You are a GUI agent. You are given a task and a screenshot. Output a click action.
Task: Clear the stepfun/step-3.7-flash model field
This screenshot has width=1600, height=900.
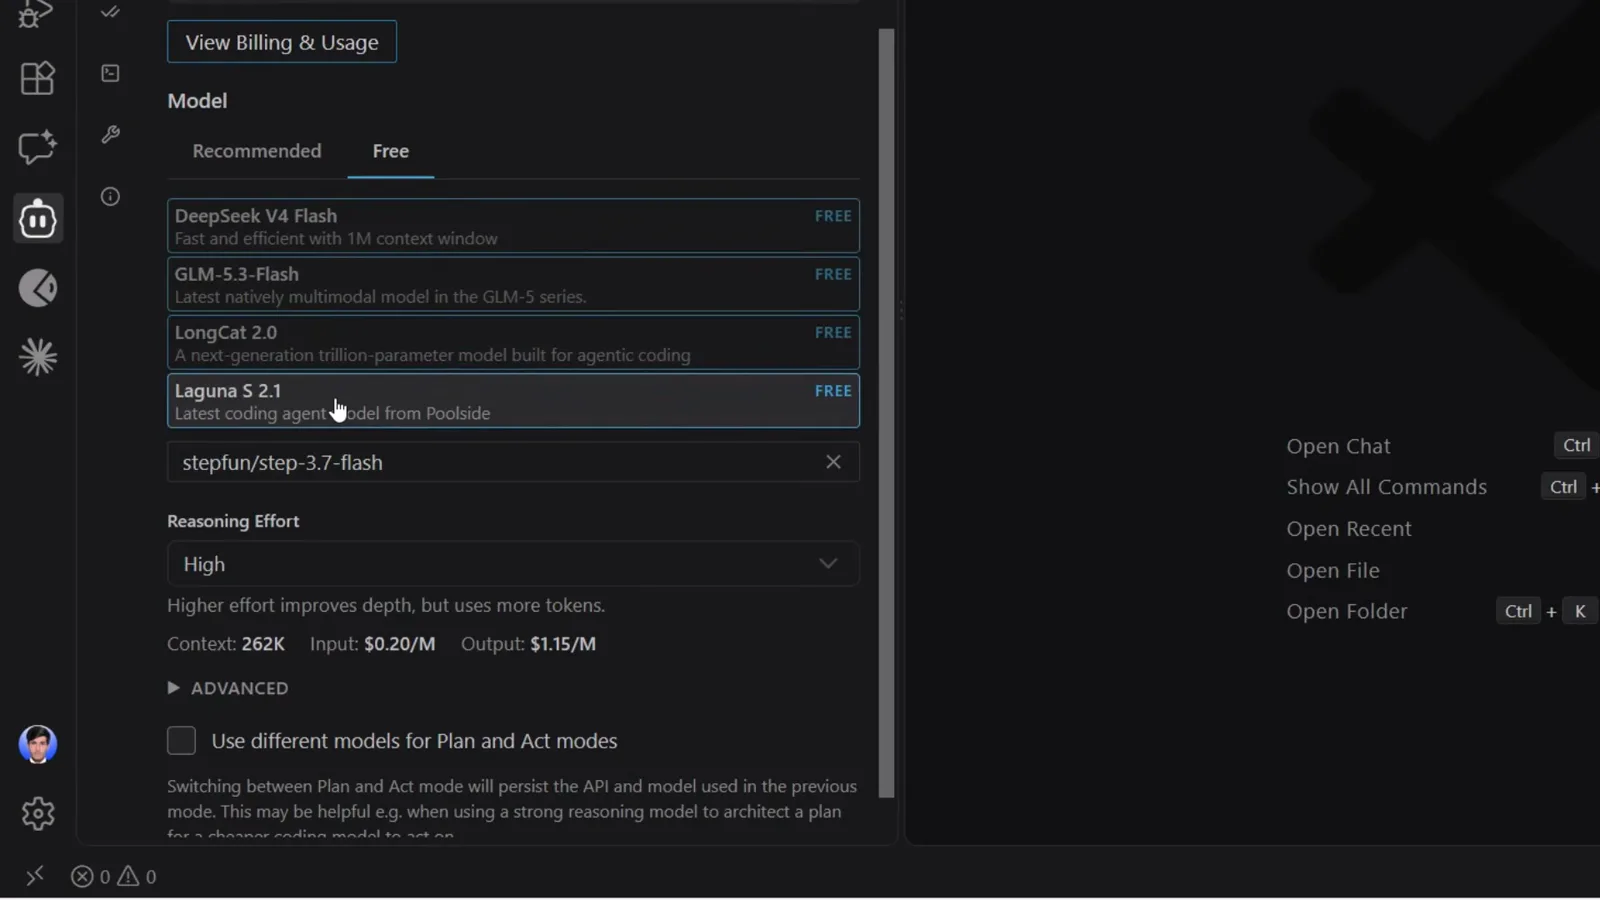[x=833, y=462]
